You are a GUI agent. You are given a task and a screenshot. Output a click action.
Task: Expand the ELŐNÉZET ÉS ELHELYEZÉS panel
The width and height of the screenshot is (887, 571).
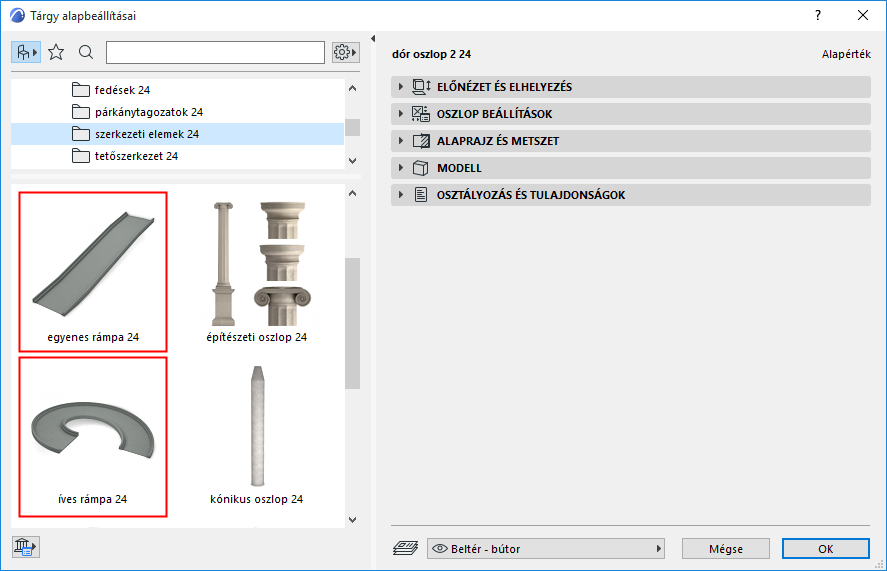[x=631, y=87]
